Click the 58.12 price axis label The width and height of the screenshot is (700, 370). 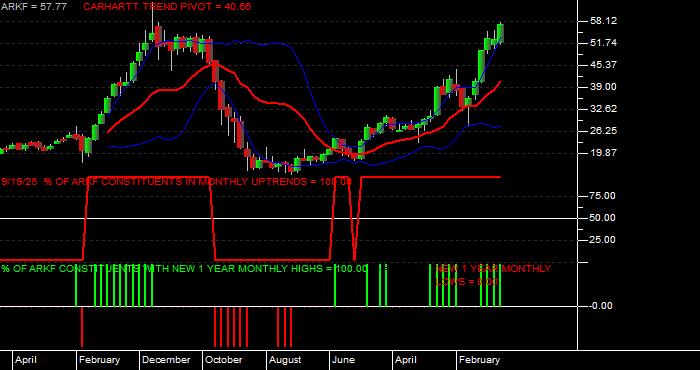[x=603, y=21]
